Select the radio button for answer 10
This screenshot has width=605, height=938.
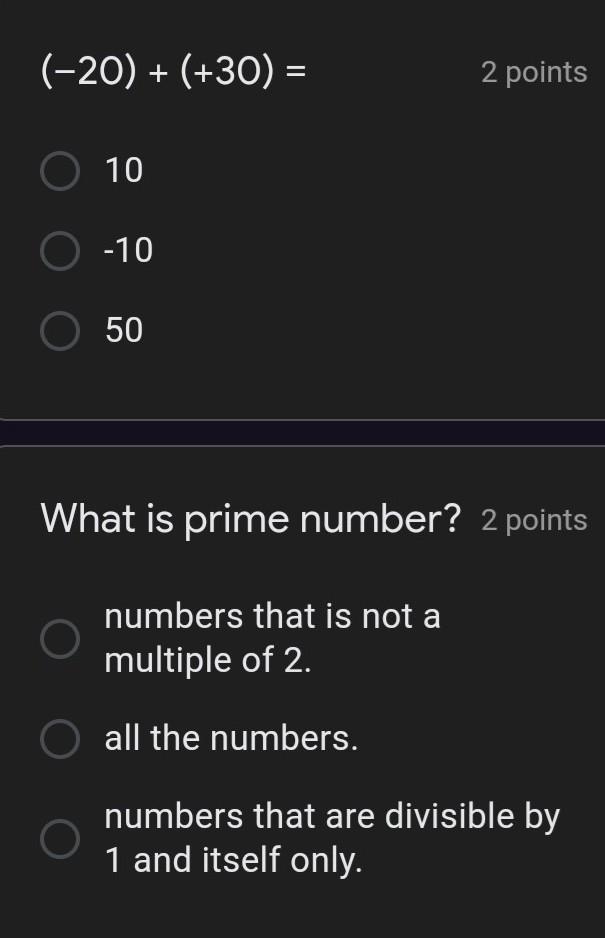pyautogui.click(x=60, y=171)
